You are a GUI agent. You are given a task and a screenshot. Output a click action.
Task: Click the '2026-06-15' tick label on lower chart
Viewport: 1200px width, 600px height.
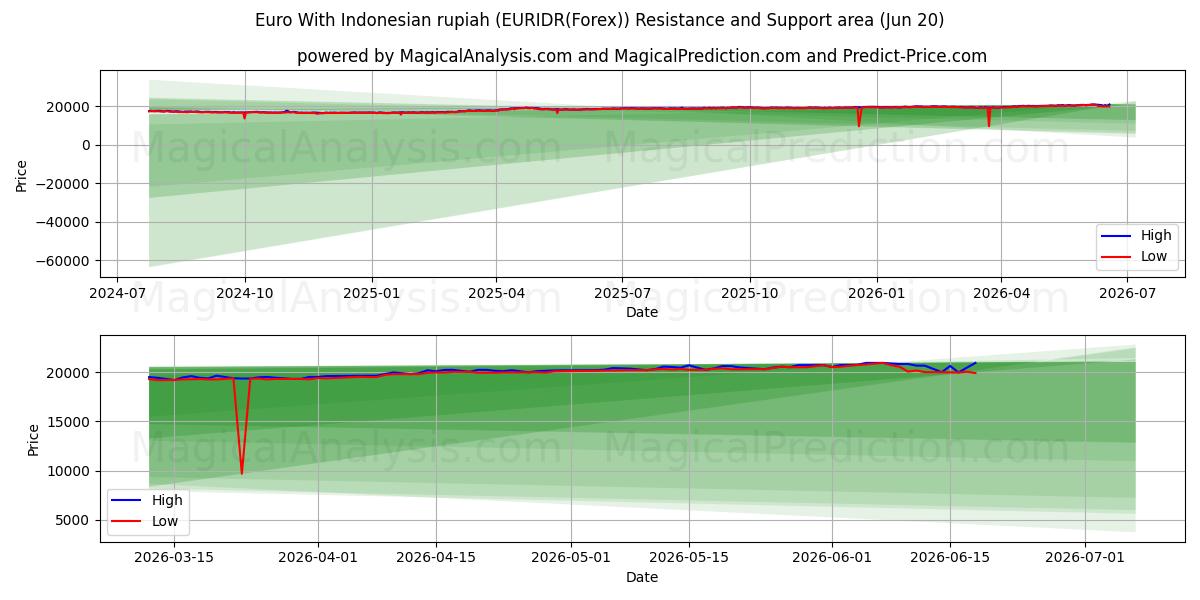(950, 558)
